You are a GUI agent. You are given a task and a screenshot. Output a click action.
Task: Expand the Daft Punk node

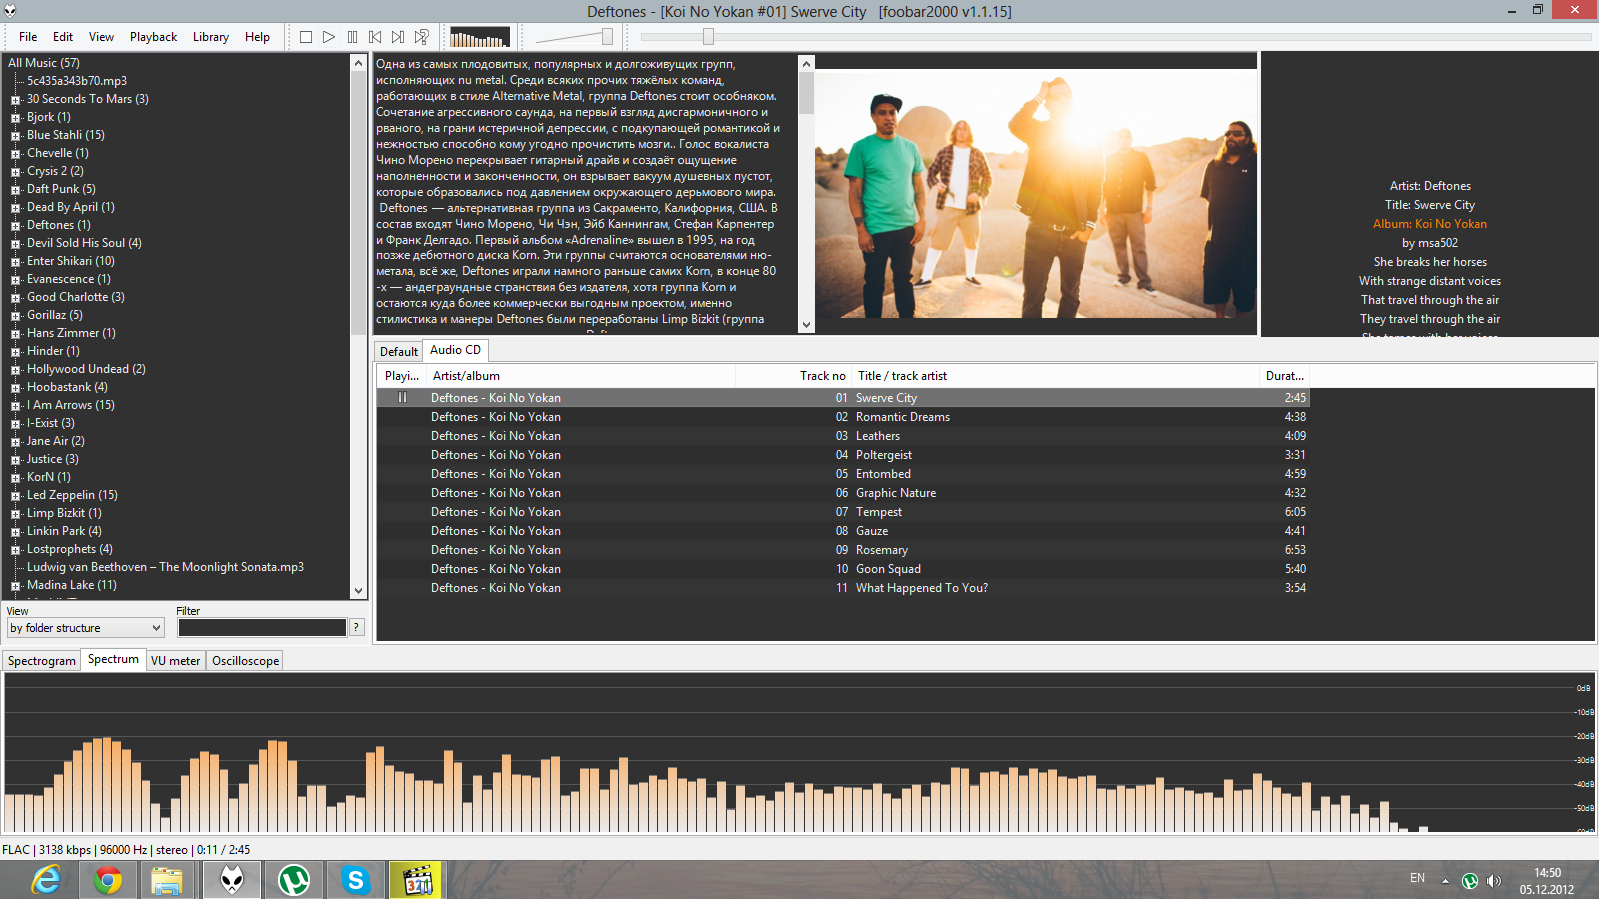(x=15, y=190)
